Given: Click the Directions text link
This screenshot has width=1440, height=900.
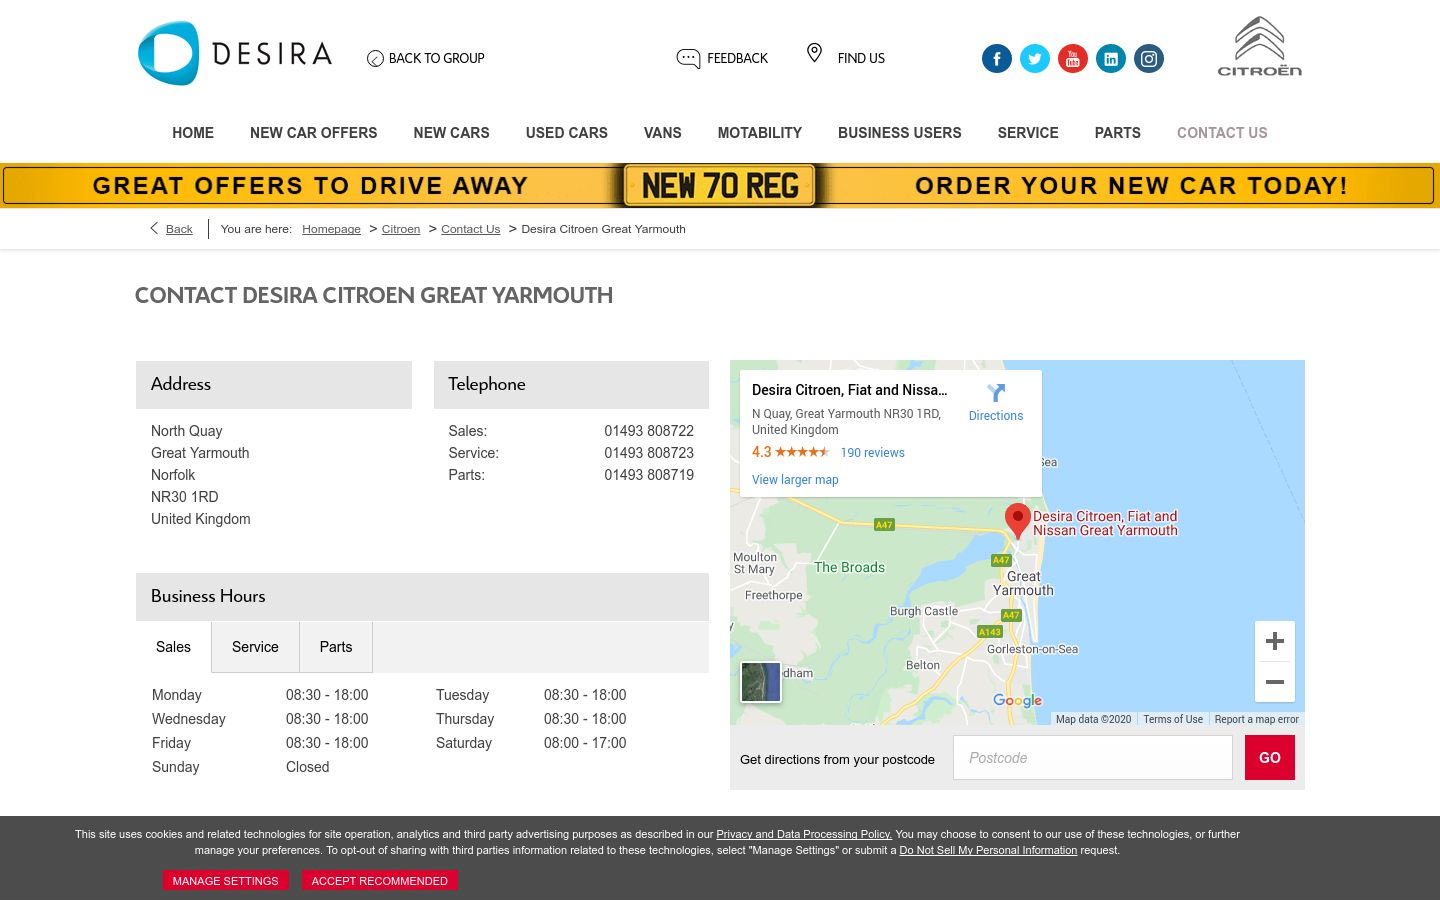Looking at the screenshot, I should pos(996,416).
